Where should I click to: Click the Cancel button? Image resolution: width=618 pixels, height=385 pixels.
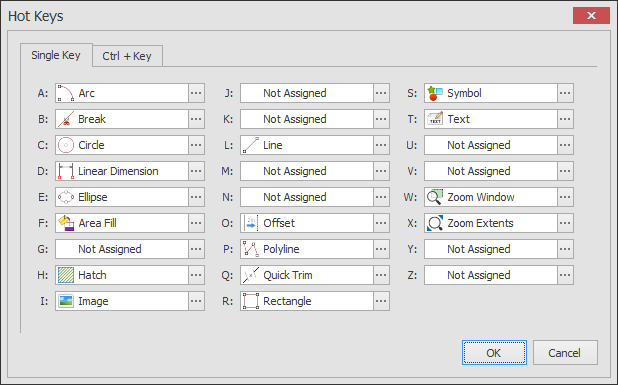tap(565, 353)
